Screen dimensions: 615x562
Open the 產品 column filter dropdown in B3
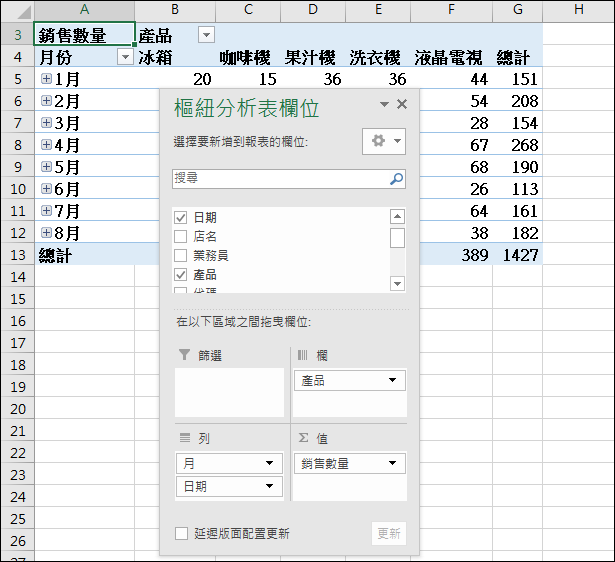[x=206, y=35]
